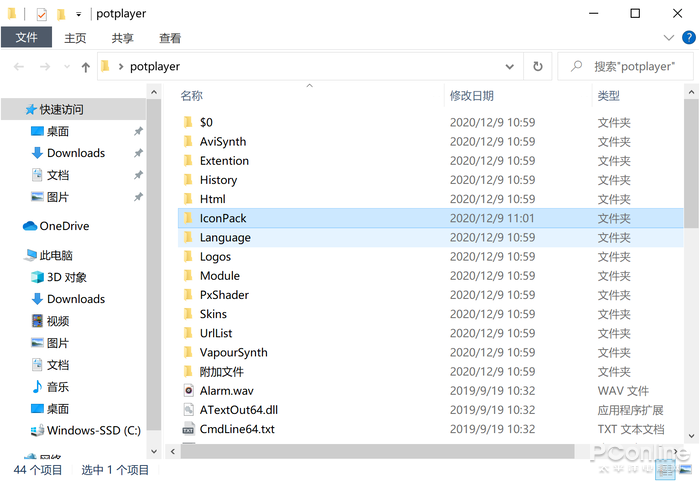Screen dimensions: 700x481
Task: Sort by 类型 column header
Action: tap(609, 96)
